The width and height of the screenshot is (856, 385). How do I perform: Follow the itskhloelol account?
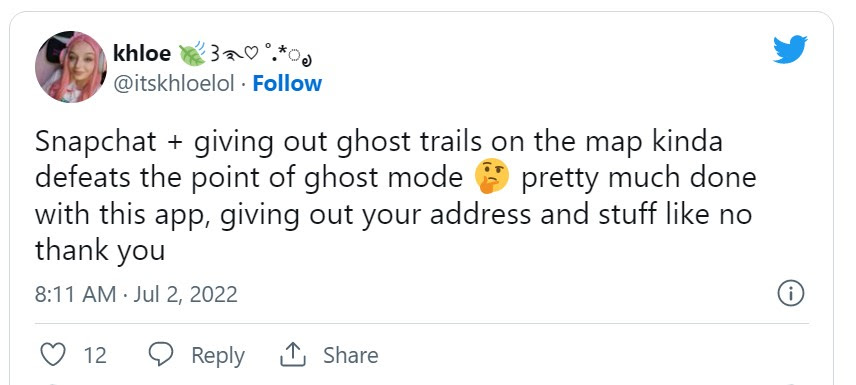click(287, 84)
